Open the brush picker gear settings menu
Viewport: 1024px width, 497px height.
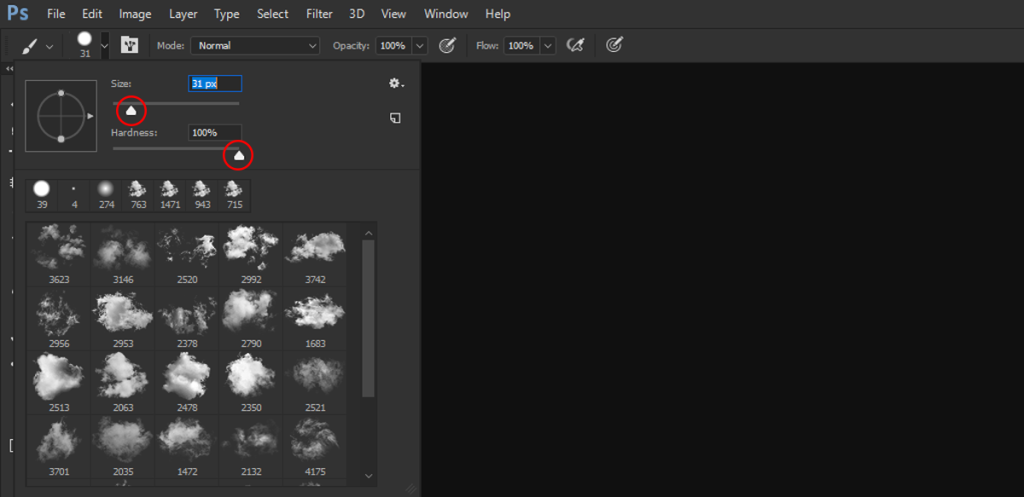click(396, 84)
